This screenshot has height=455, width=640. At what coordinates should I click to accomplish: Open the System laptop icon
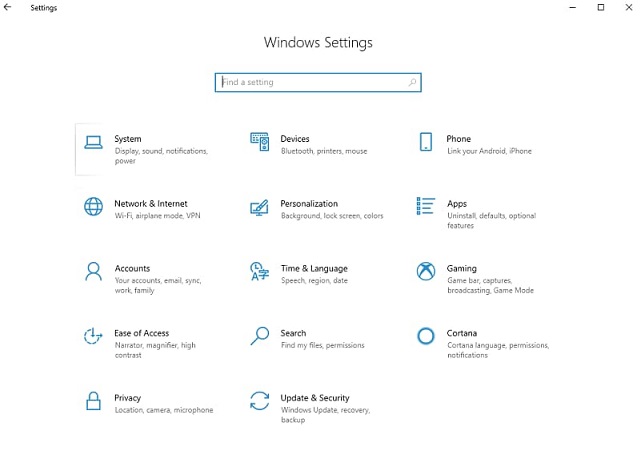93,142
